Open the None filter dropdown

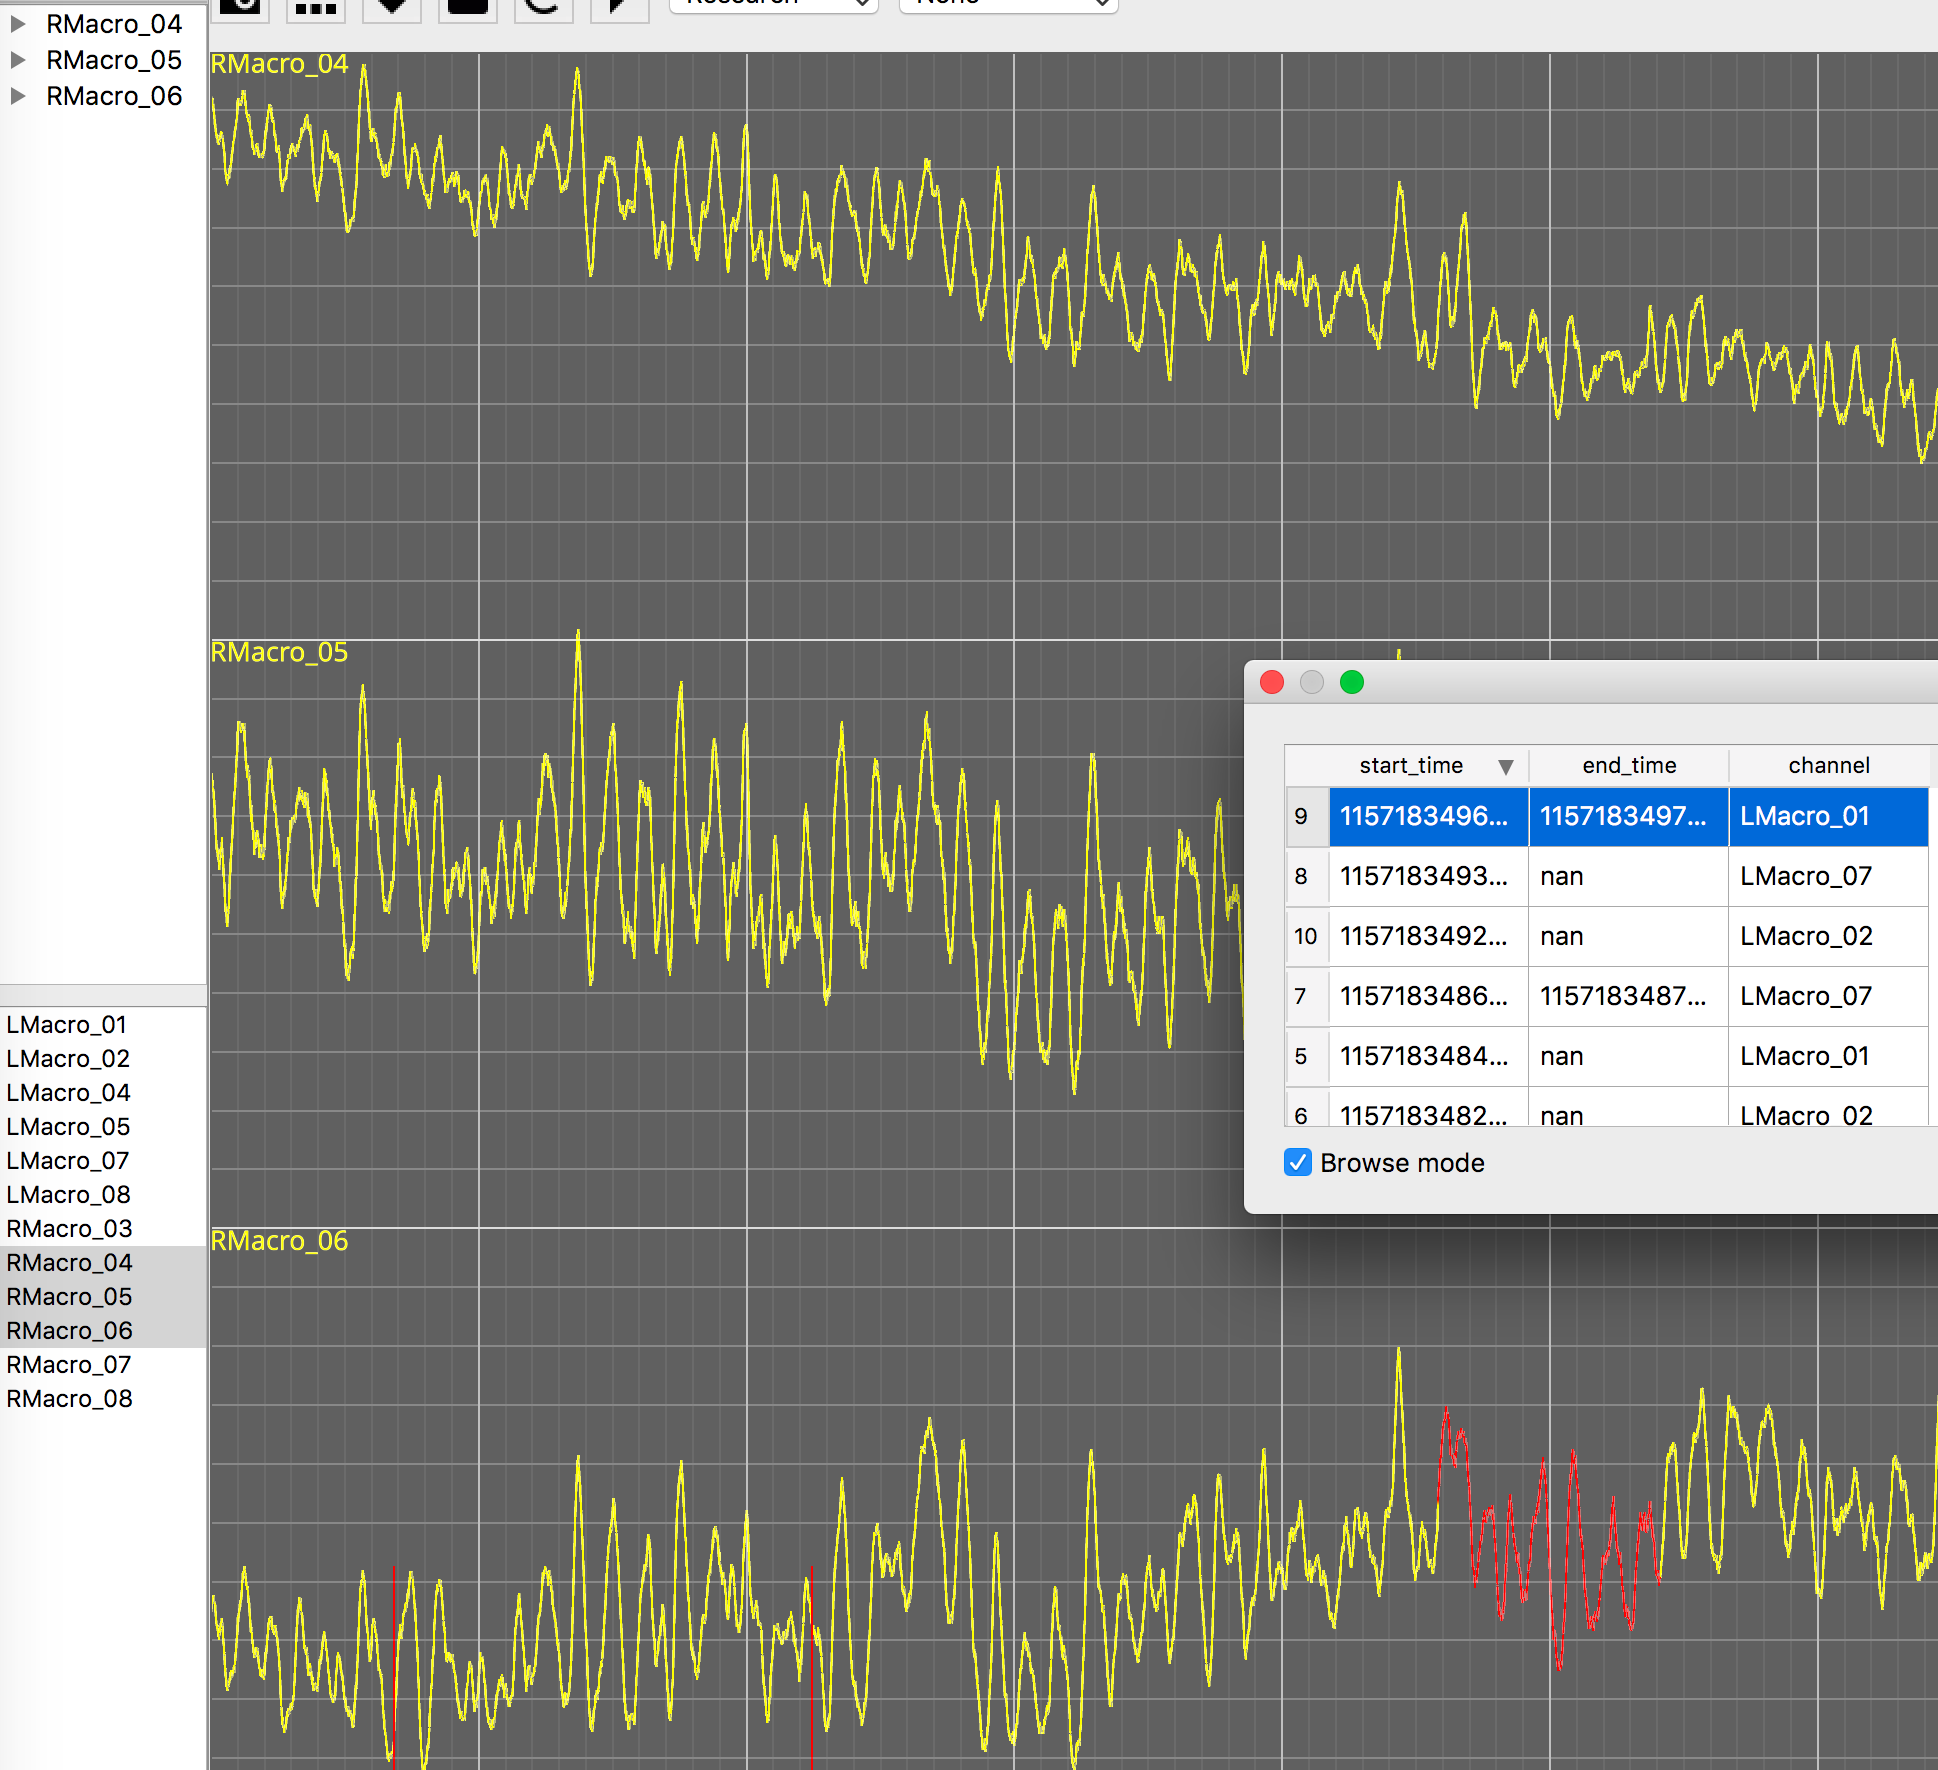click(x=1007, y=5)
